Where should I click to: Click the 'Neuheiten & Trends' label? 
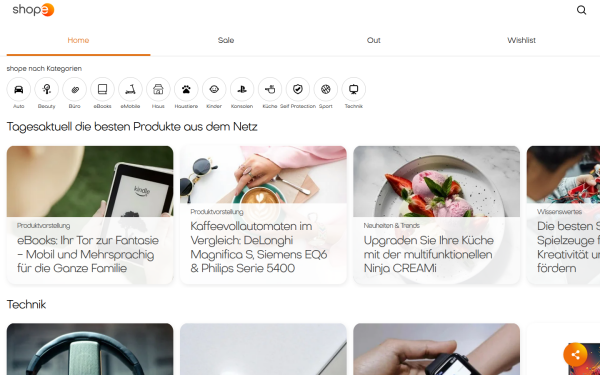391,225
